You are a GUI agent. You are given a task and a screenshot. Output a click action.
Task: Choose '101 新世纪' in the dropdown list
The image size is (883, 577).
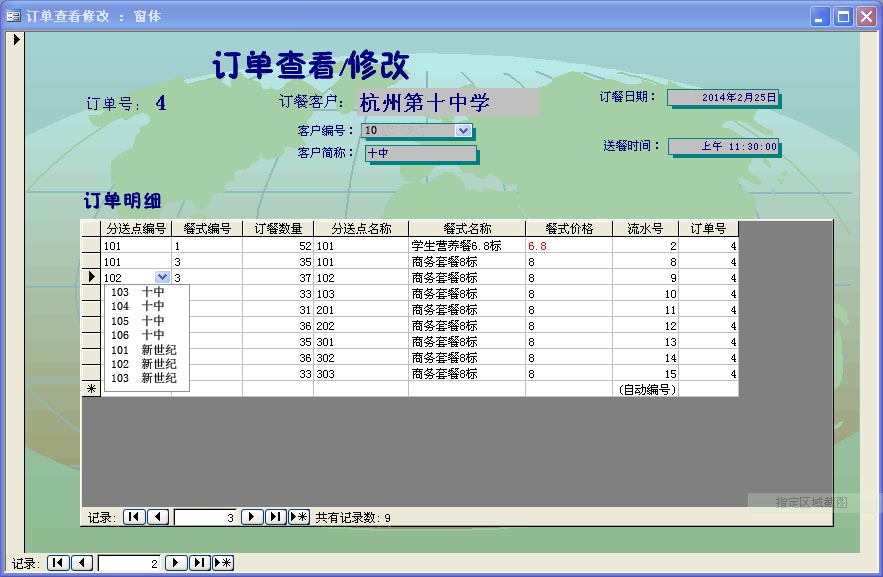click(x=137, y=350)
